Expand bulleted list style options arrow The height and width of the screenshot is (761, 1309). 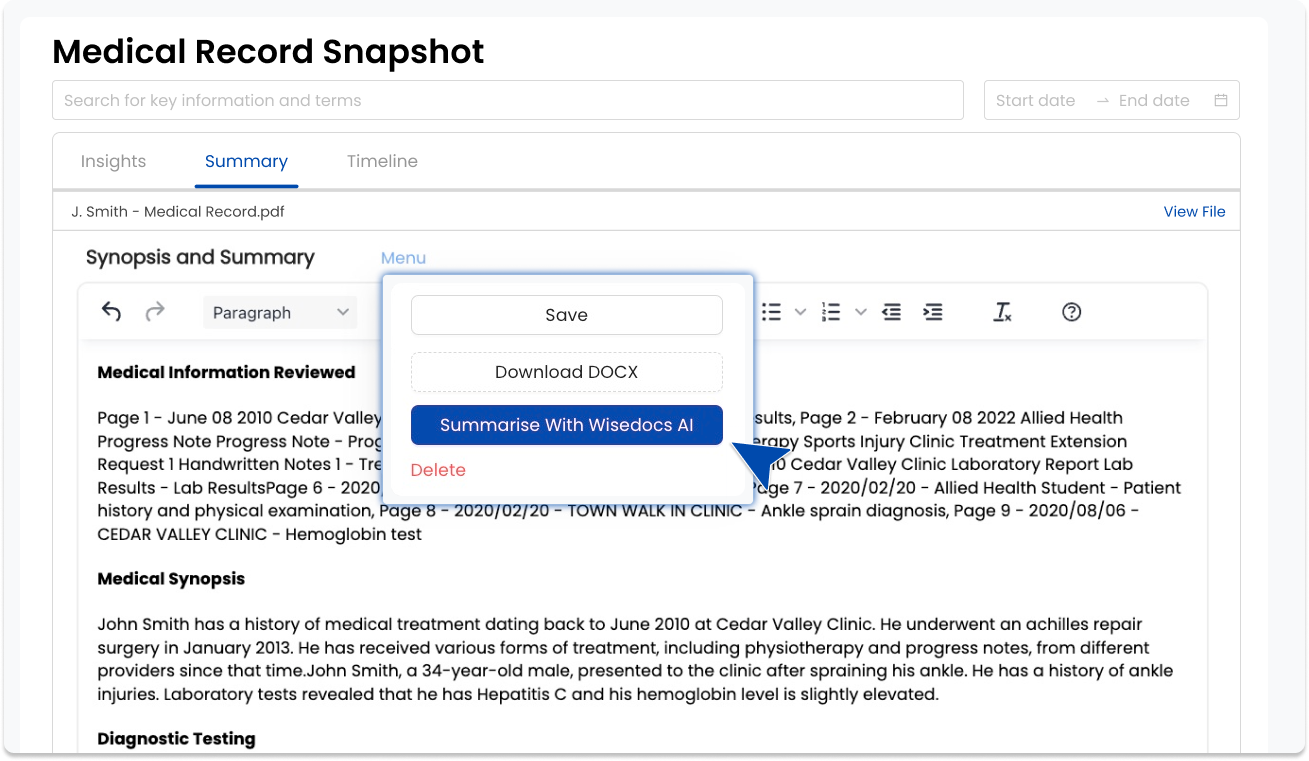800,312
